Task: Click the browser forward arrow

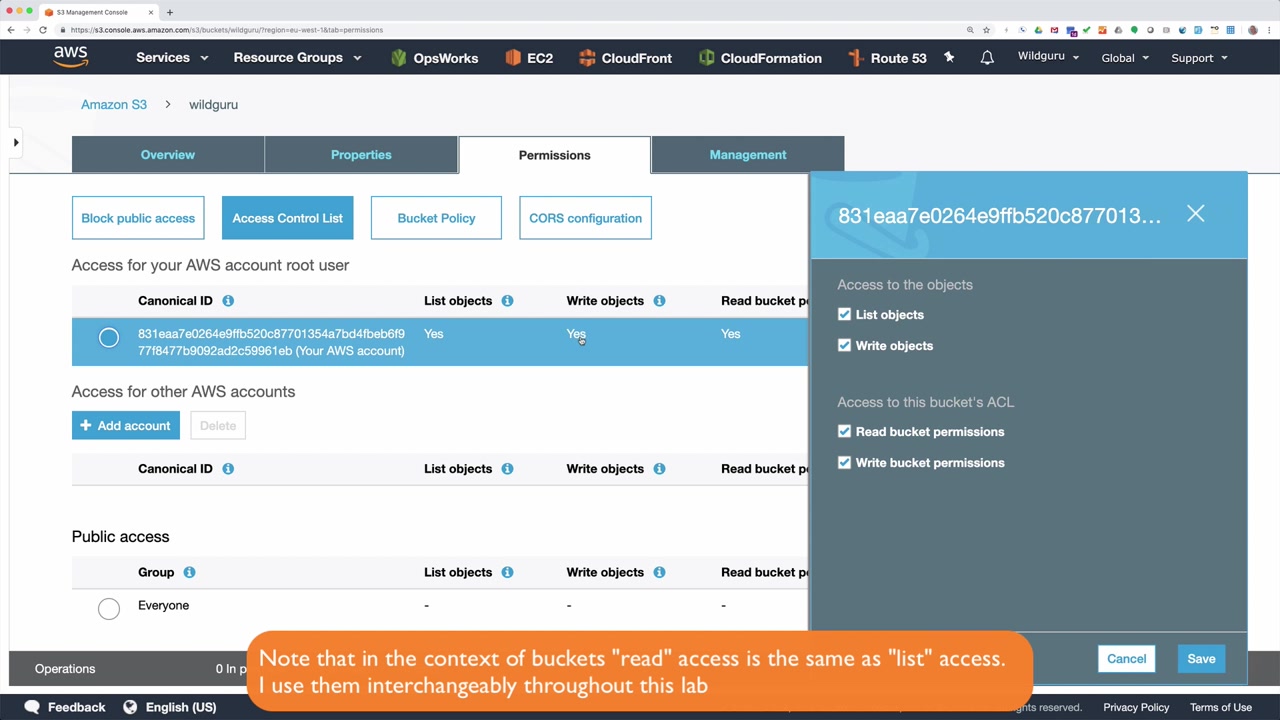Action: (x=27, y=30)
